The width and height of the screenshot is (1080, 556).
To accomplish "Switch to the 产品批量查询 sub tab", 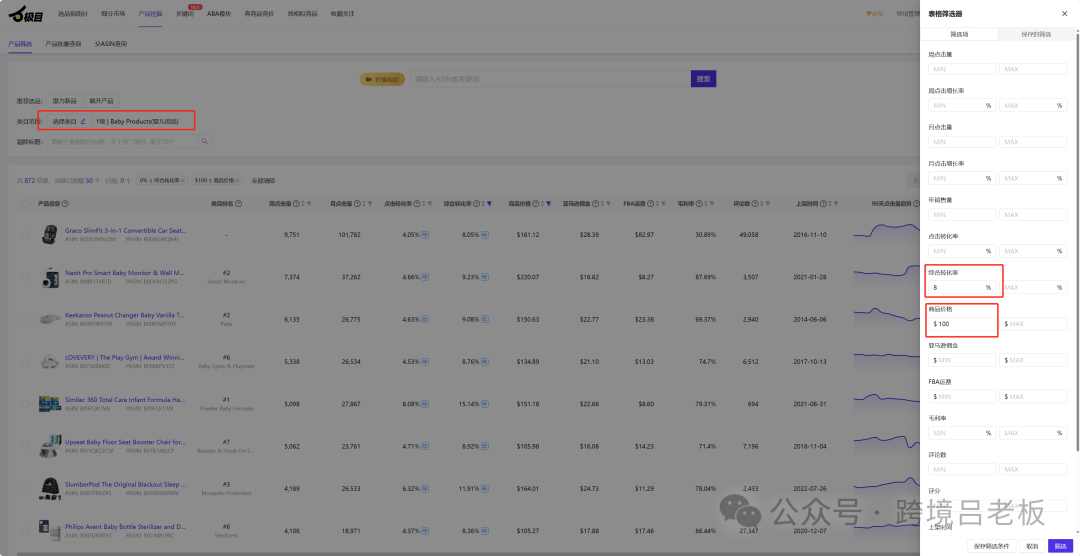I will [x=63, y=43].
